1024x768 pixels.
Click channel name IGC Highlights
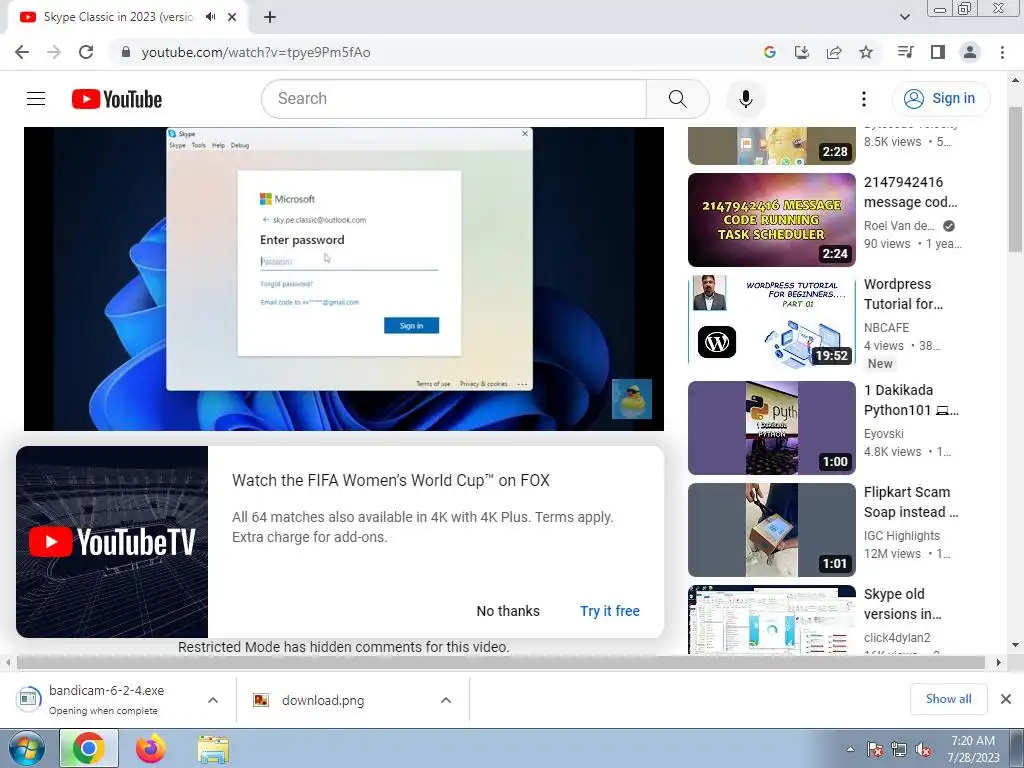click(x=902, y=536)
